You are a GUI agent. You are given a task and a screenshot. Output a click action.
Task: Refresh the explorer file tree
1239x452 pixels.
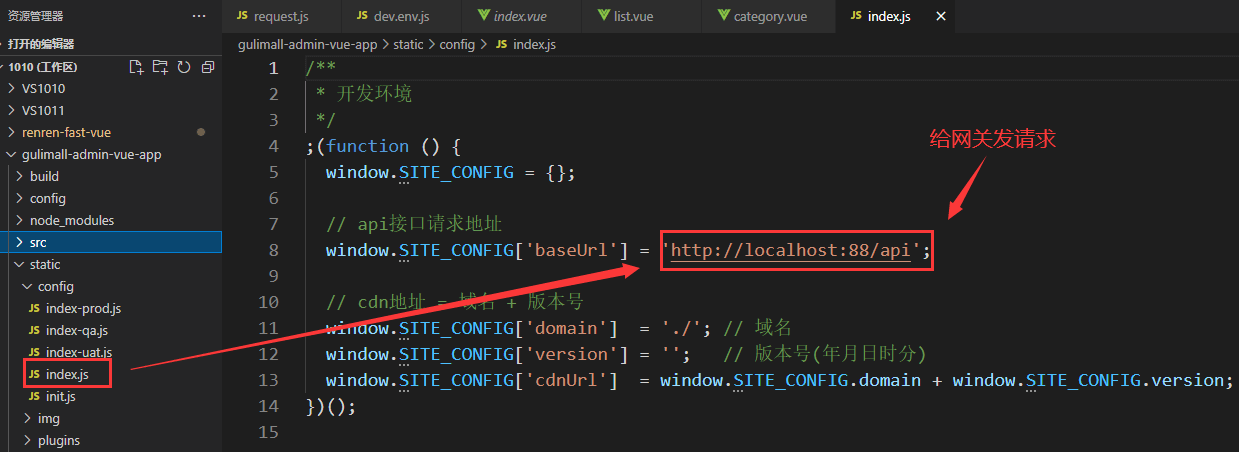point(184,67)
